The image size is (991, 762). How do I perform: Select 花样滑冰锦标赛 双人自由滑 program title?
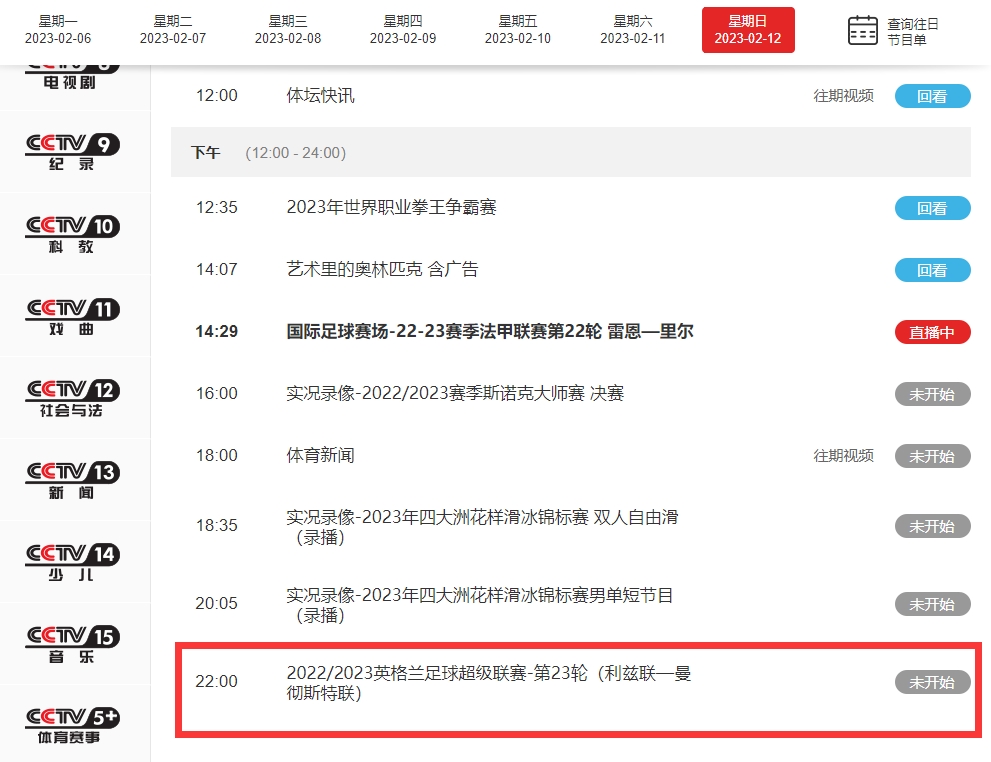pyautogui.click(x=482, y=527)
